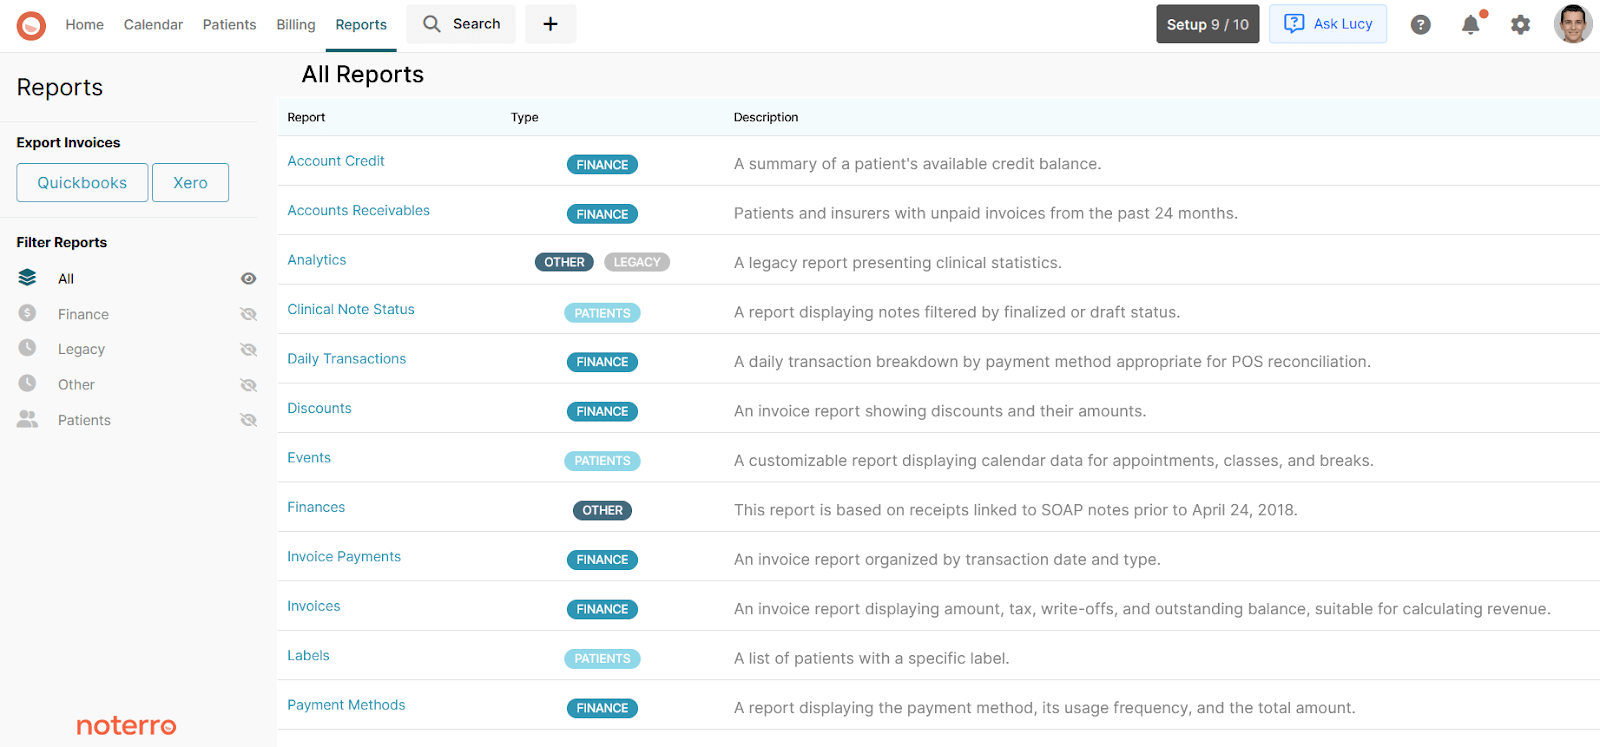
Task: Click the magnifier icon in Search
Action: click(432, 24)
